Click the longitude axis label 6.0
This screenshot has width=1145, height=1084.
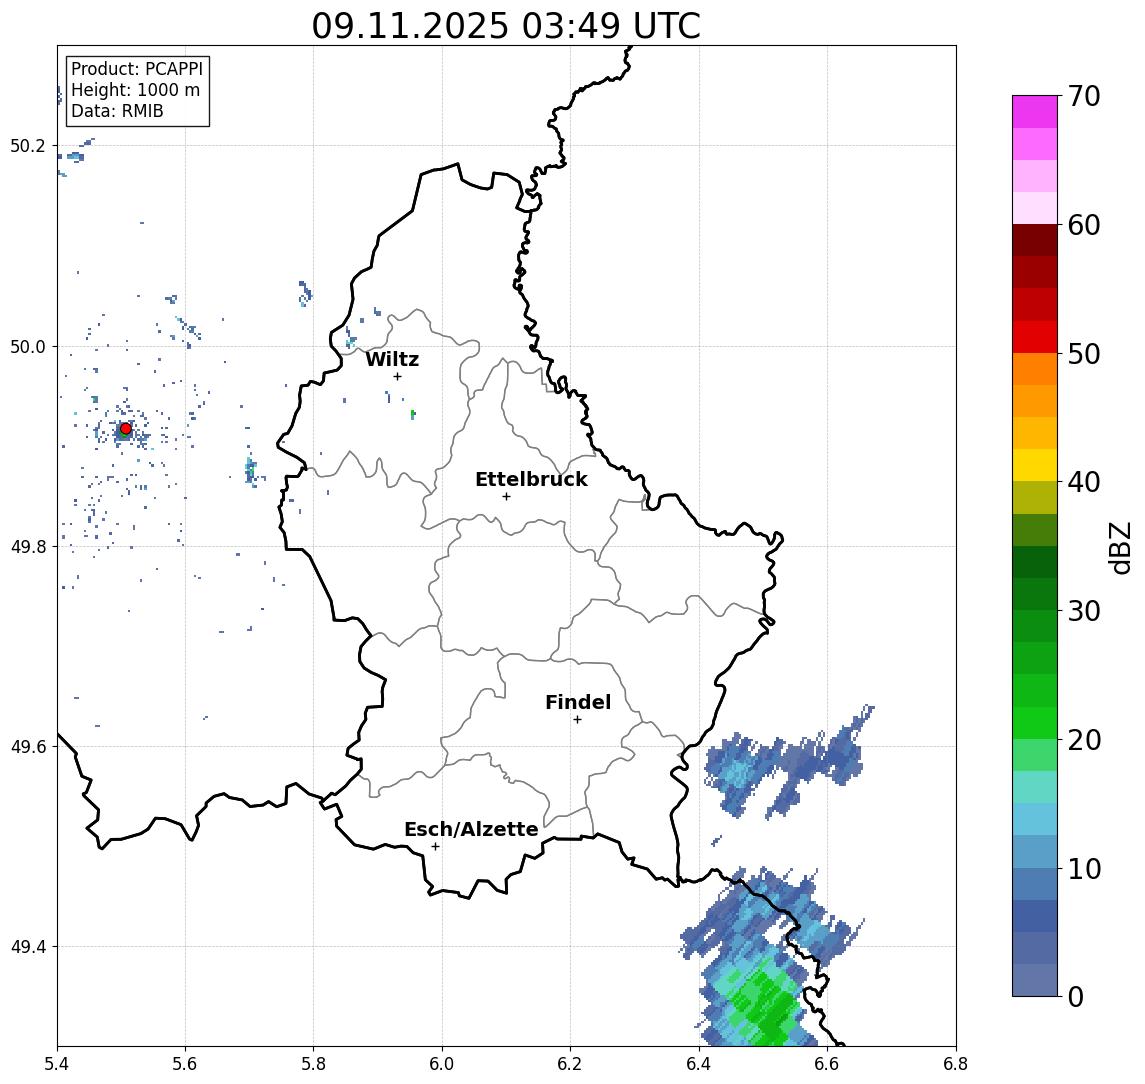[442, 1064]
